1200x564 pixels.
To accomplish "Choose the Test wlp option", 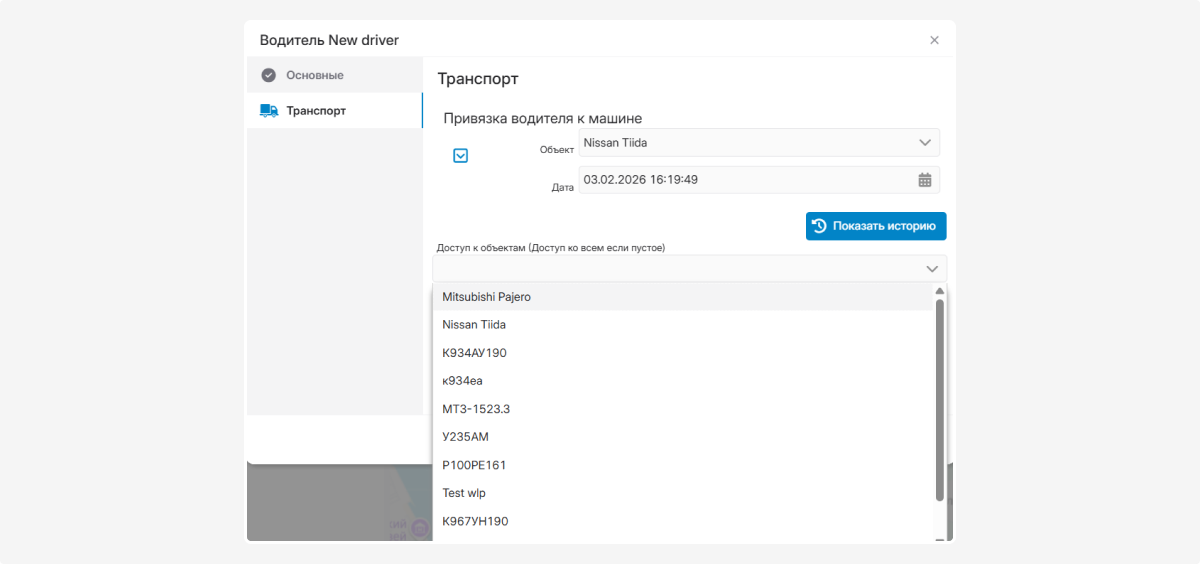I will [464, 493].
